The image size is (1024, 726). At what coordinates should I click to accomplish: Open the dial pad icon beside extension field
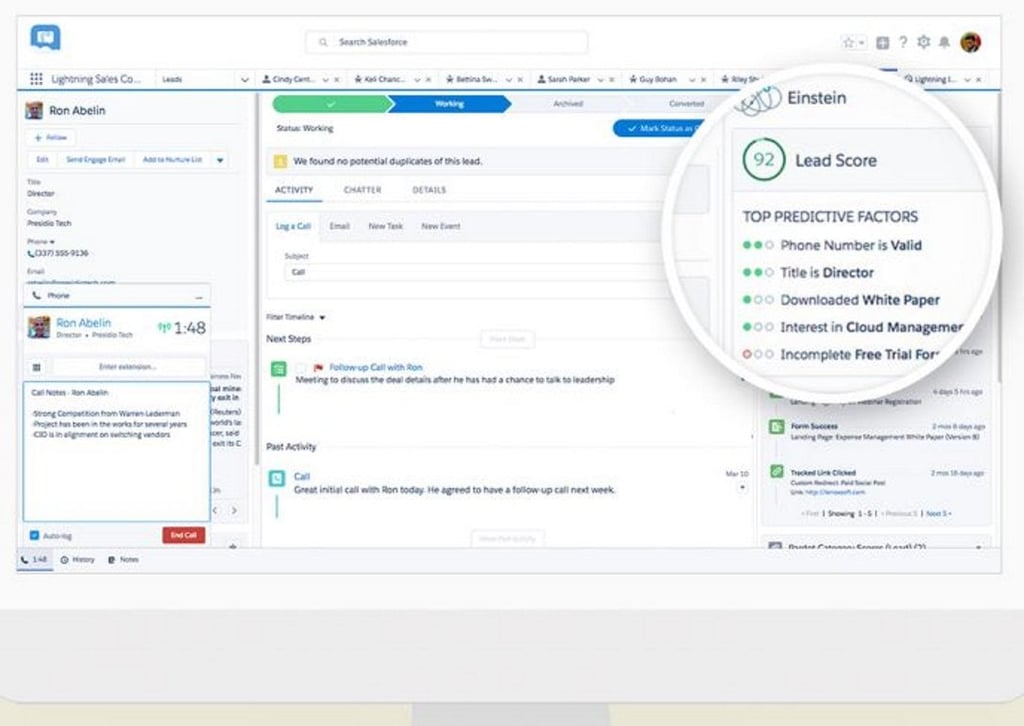pos(37,368)
